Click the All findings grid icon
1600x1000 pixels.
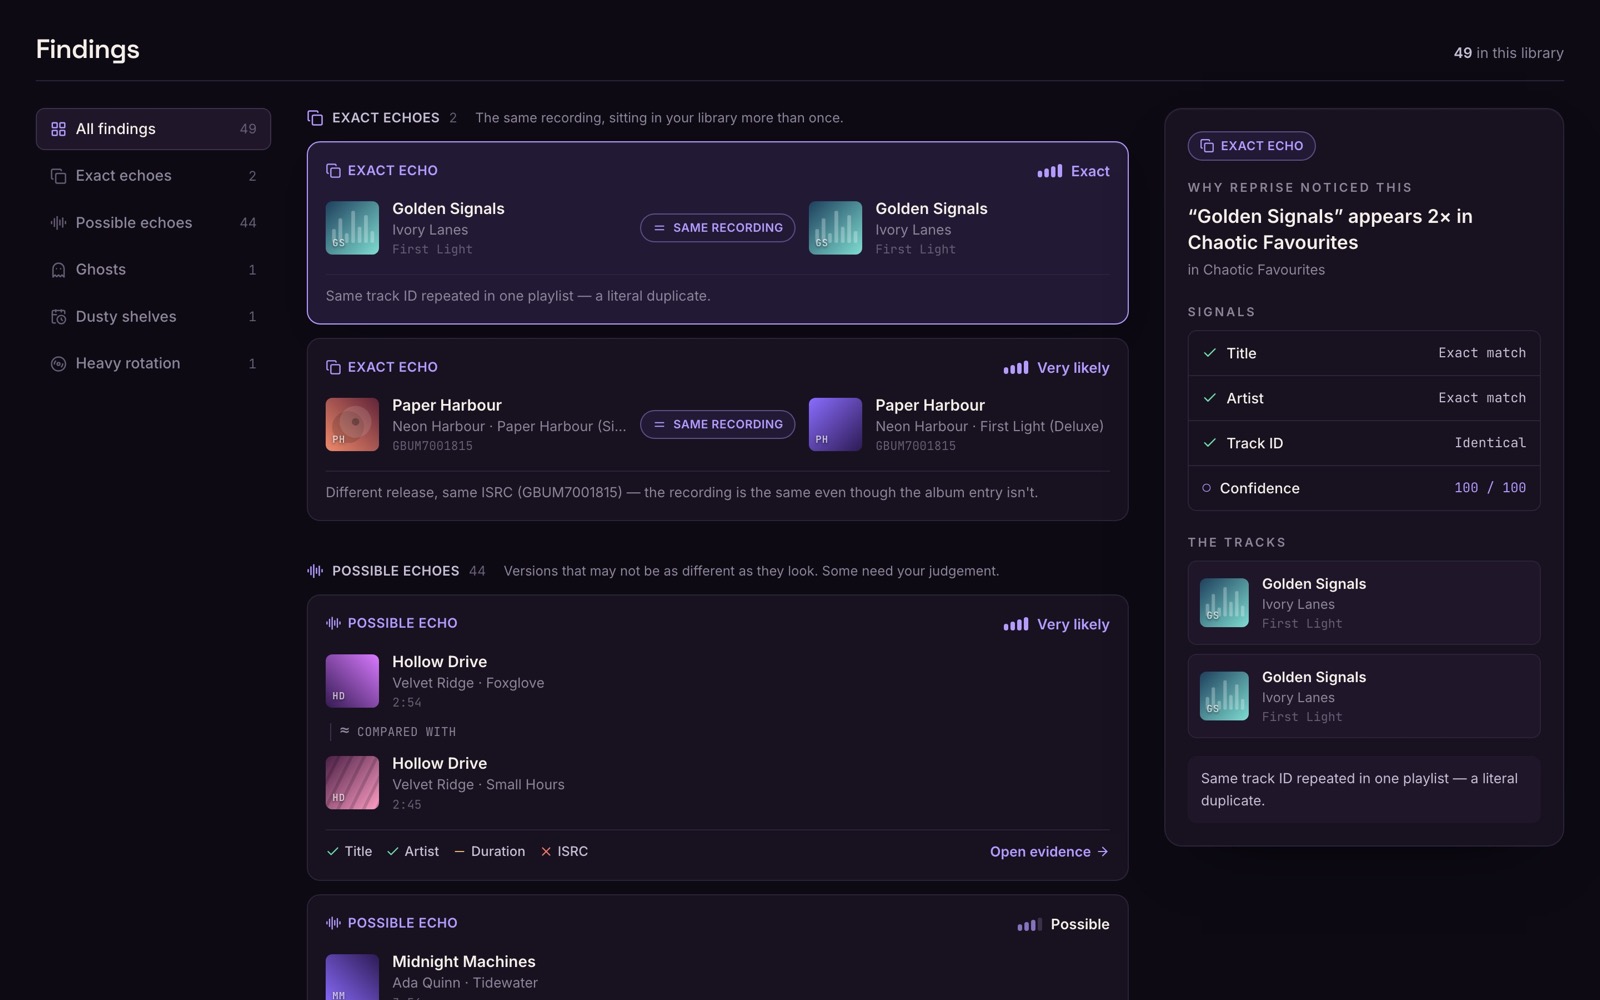point(58,129)
